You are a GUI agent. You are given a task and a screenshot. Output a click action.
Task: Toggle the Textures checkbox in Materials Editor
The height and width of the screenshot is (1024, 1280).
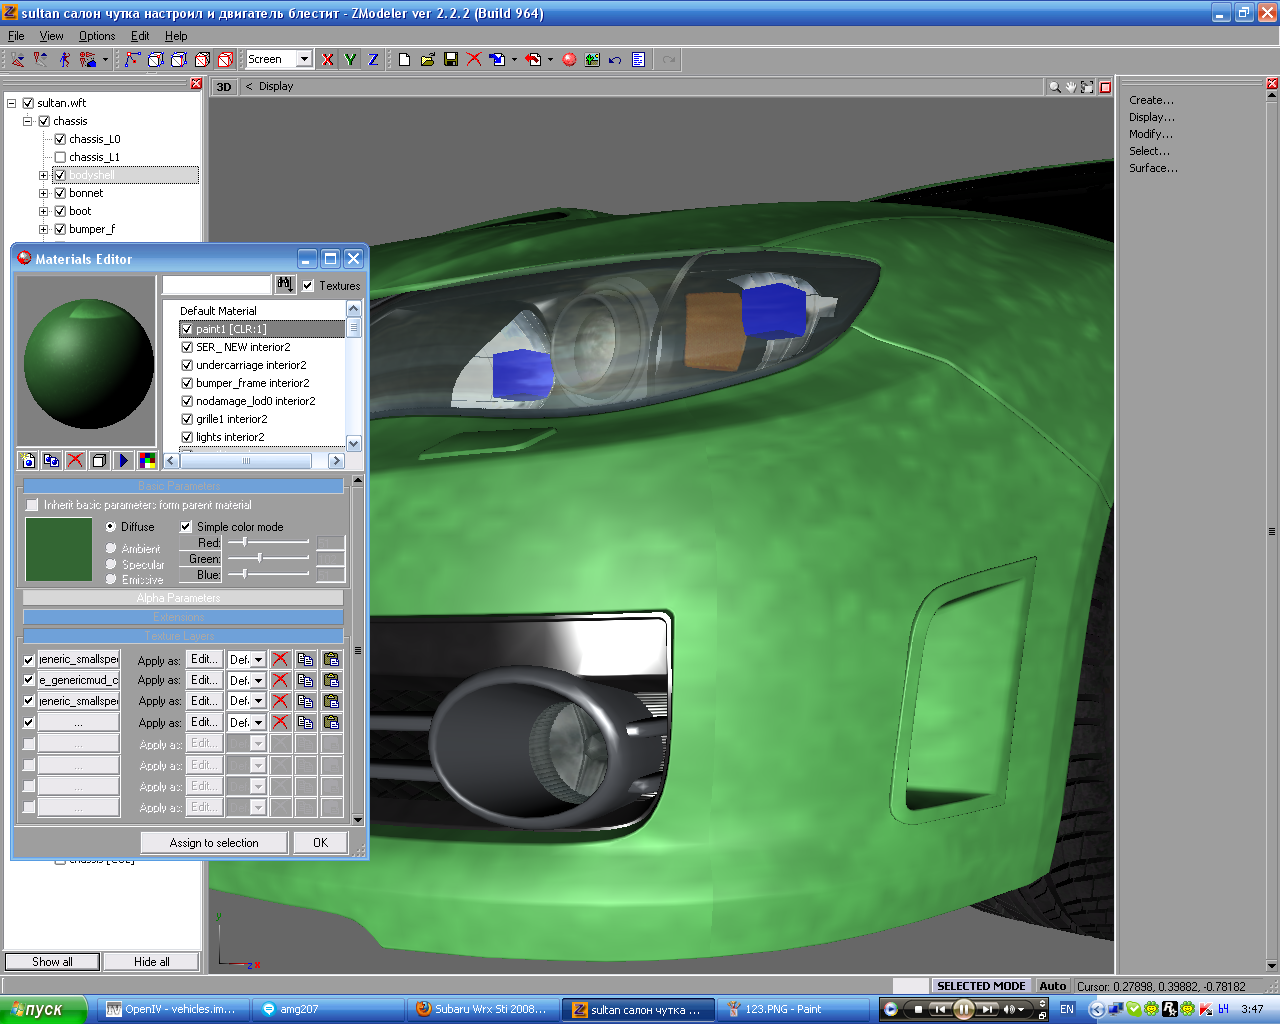pos(308,286)
